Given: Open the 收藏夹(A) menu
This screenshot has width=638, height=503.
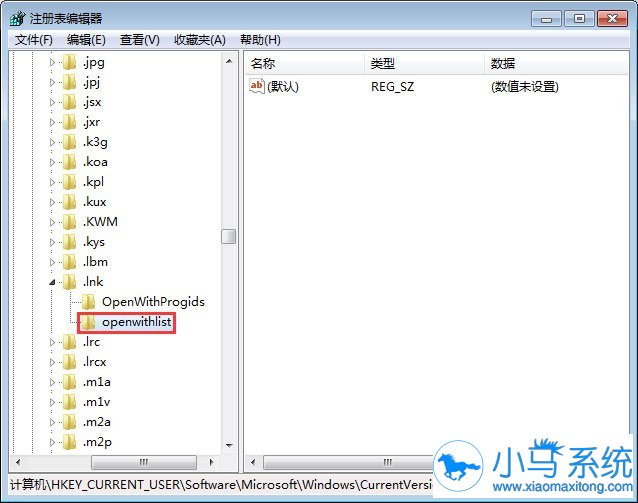Looking at the screenshot, I should coord(199,40).
